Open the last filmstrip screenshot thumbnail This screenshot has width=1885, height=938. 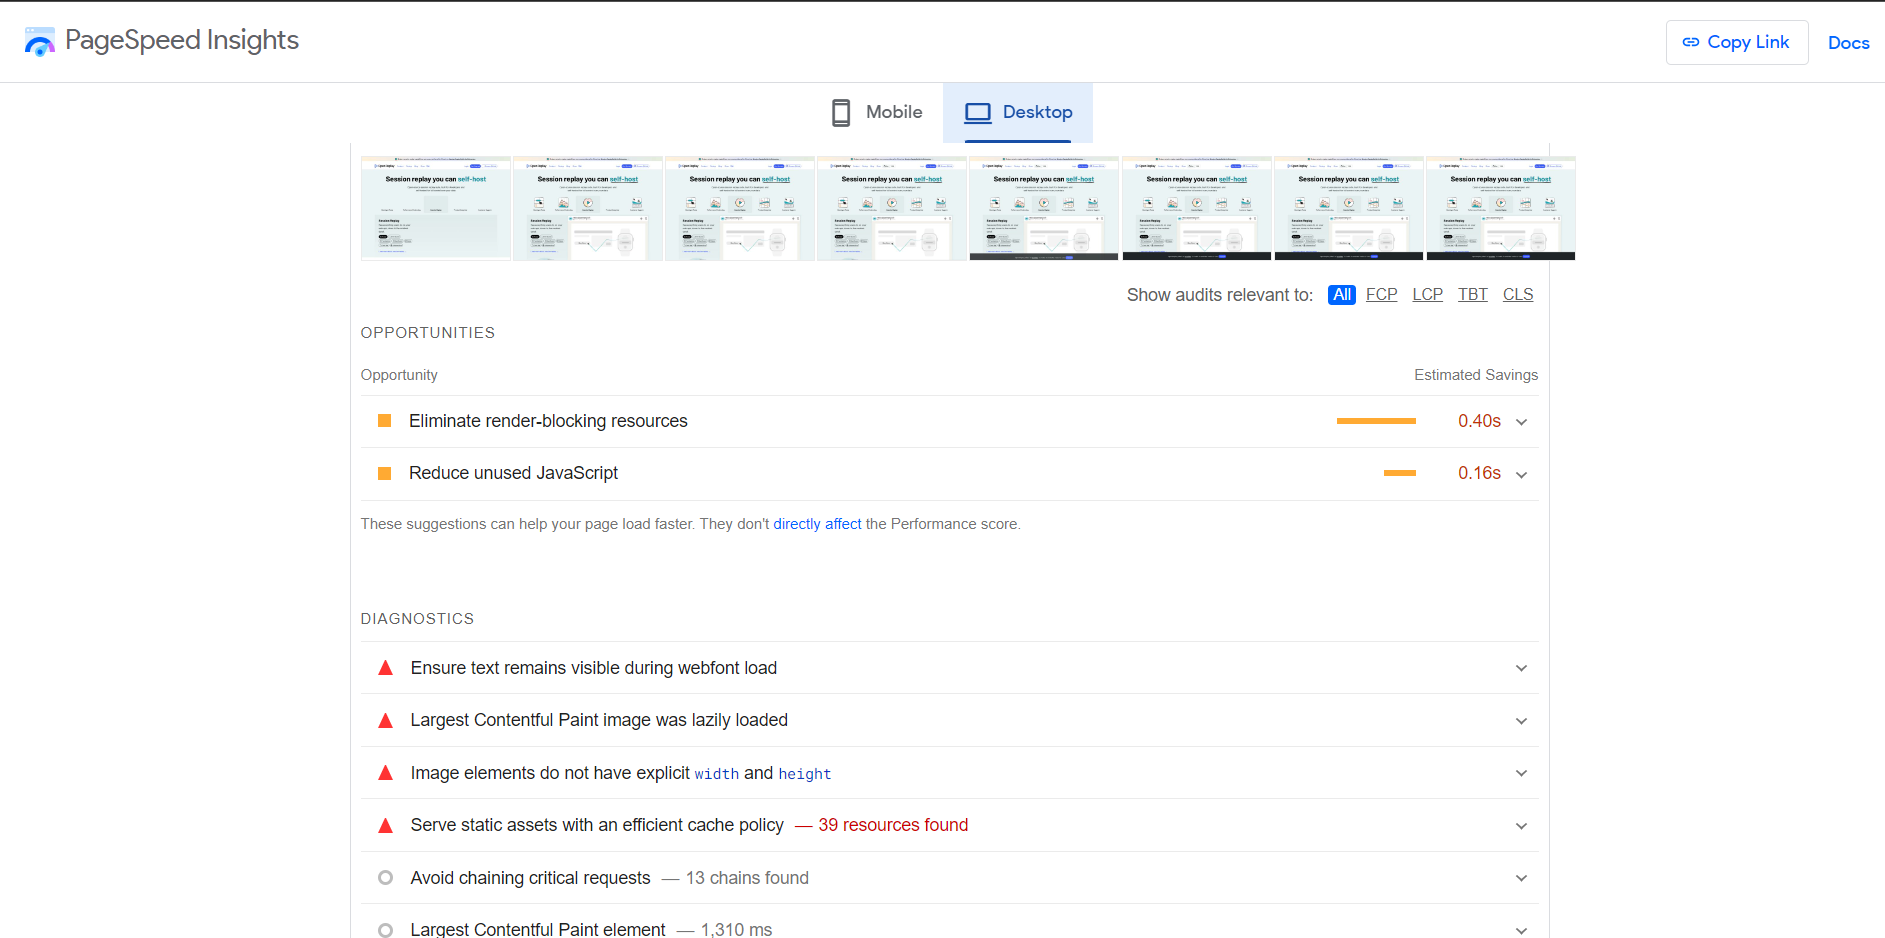[x=1501, y=208]
